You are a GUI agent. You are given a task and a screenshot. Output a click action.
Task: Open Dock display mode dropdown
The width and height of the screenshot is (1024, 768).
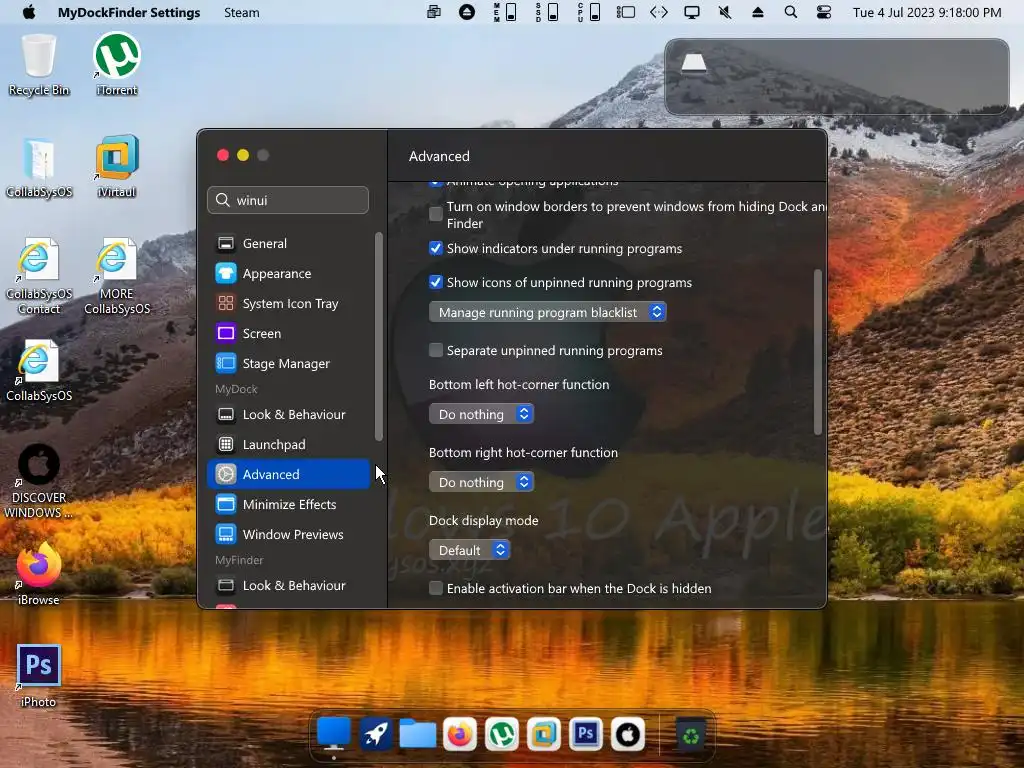pyautogui.click(x=470, y=550)
